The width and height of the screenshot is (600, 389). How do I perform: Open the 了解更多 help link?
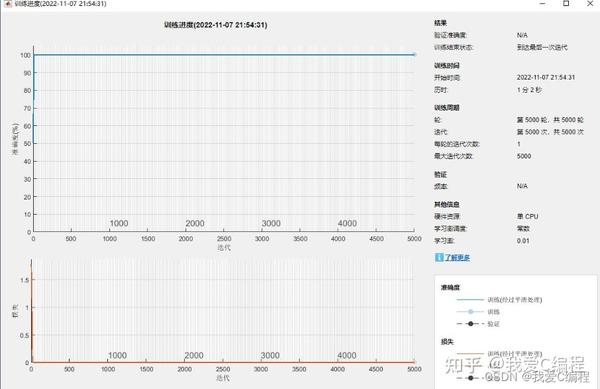[x=457, y=257]
